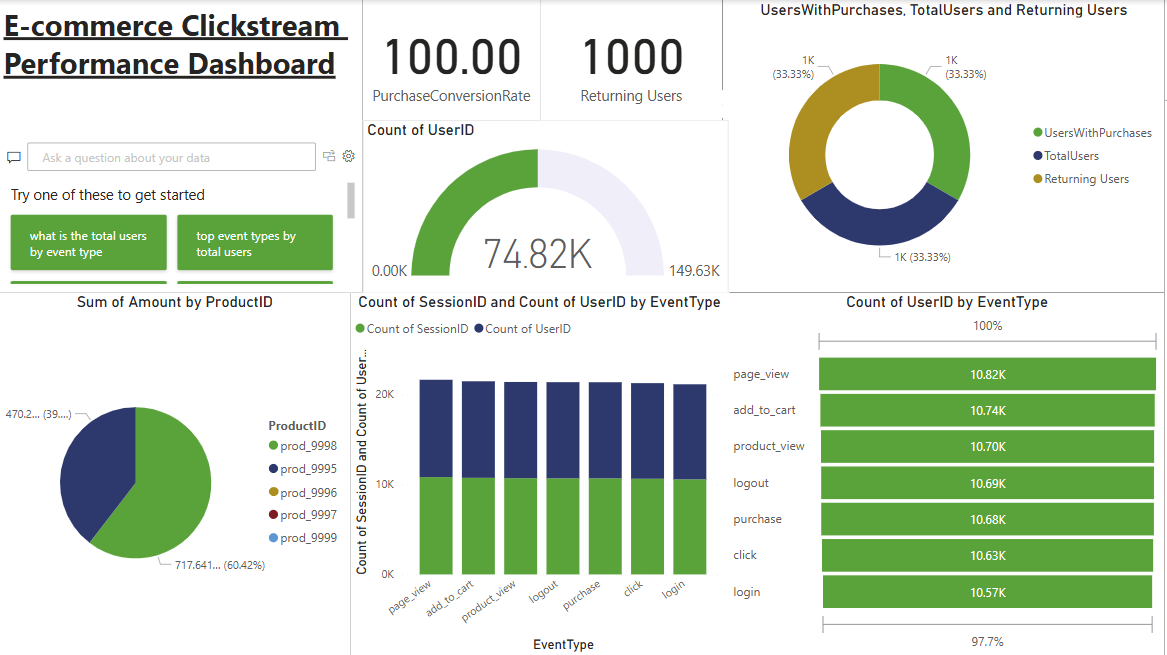
Task: Open the Q&A settings gear icon
Action: point(348,157)
